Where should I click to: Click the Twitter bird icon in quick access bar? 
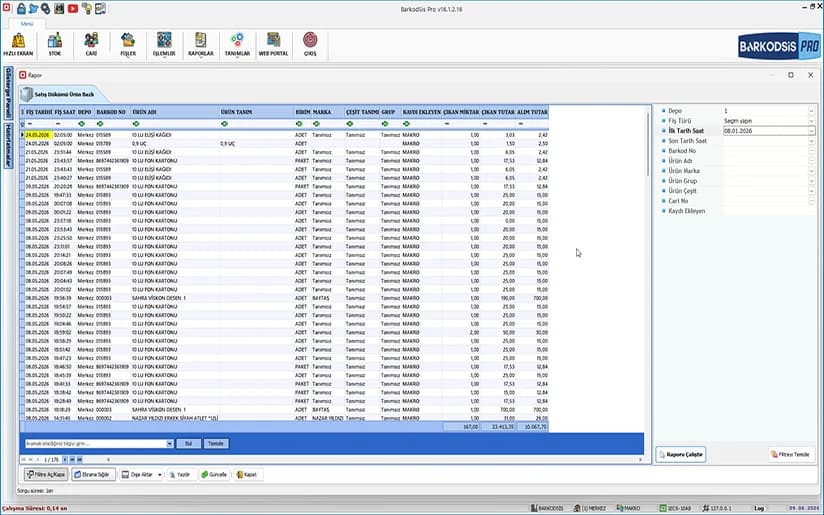[33, 8]
